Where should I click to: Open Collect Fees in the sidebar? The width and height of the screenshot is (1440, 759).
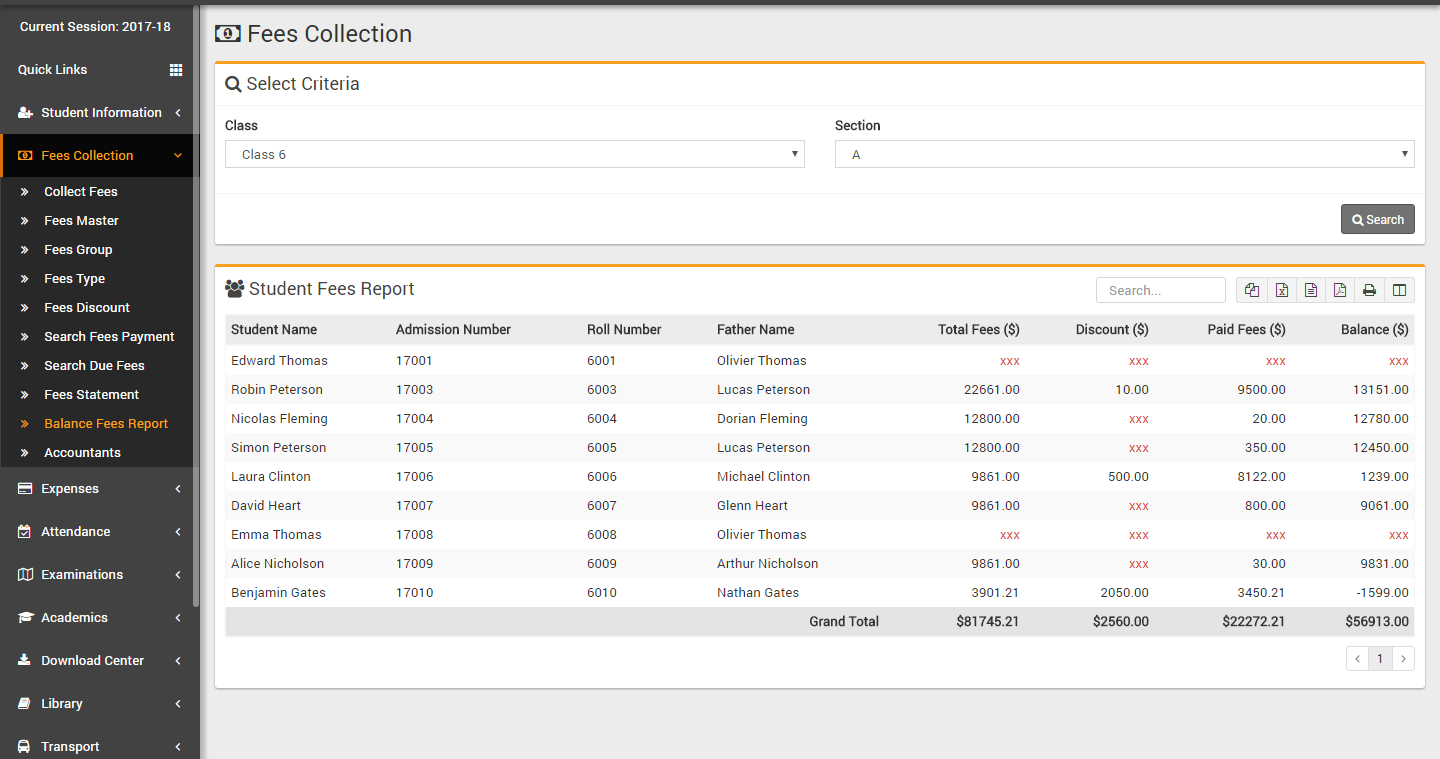[81, 192]
